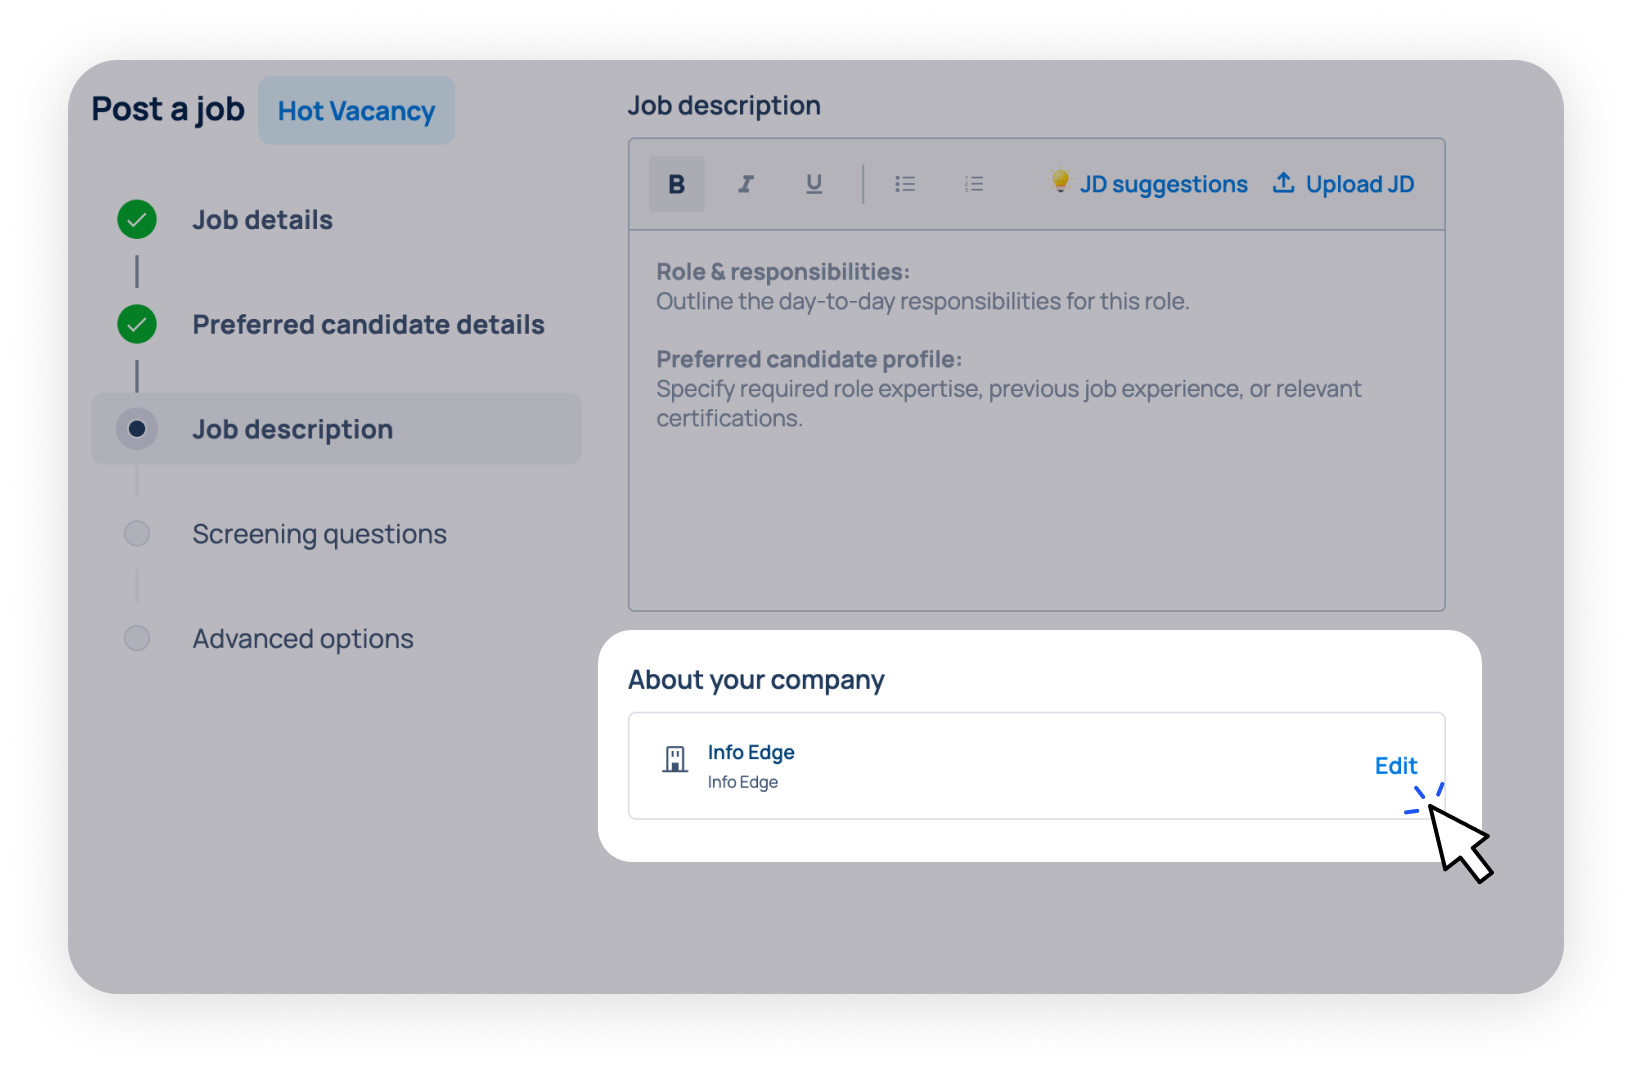
Task: Apply italic formatting in the editor
Action: click(745, 184)
